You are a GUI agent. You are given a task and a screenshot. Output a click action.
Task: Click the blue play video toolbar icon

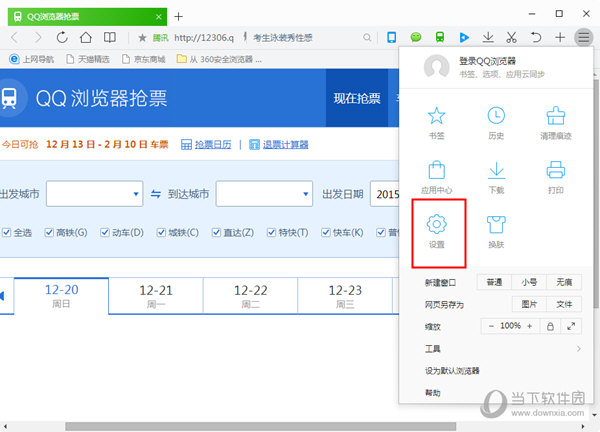464,37
